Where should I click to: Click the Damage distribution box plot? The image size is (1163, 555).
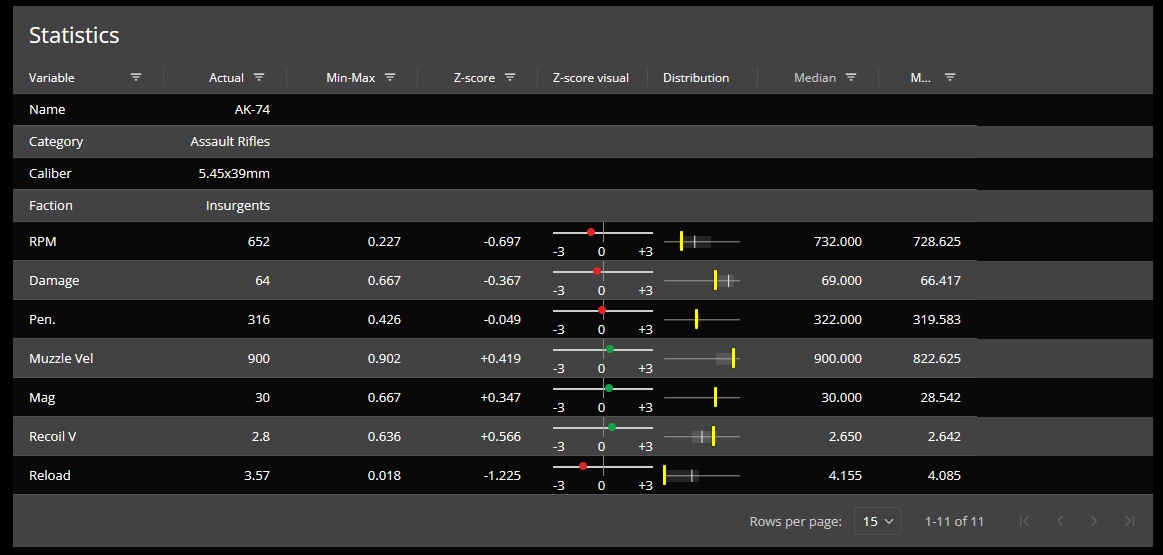[x=702, y=280]
